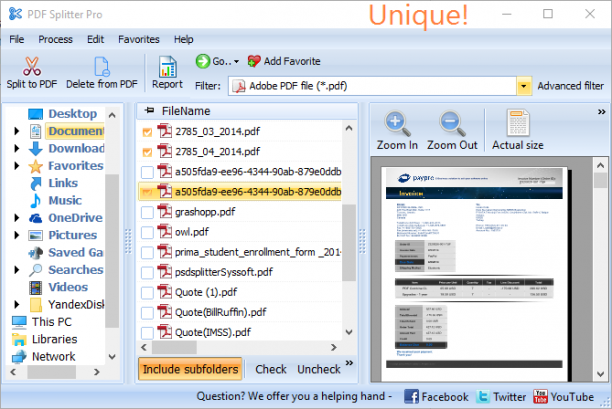
Task: Select the Downloads arrow icon in tree
Action: coord(36,149)
